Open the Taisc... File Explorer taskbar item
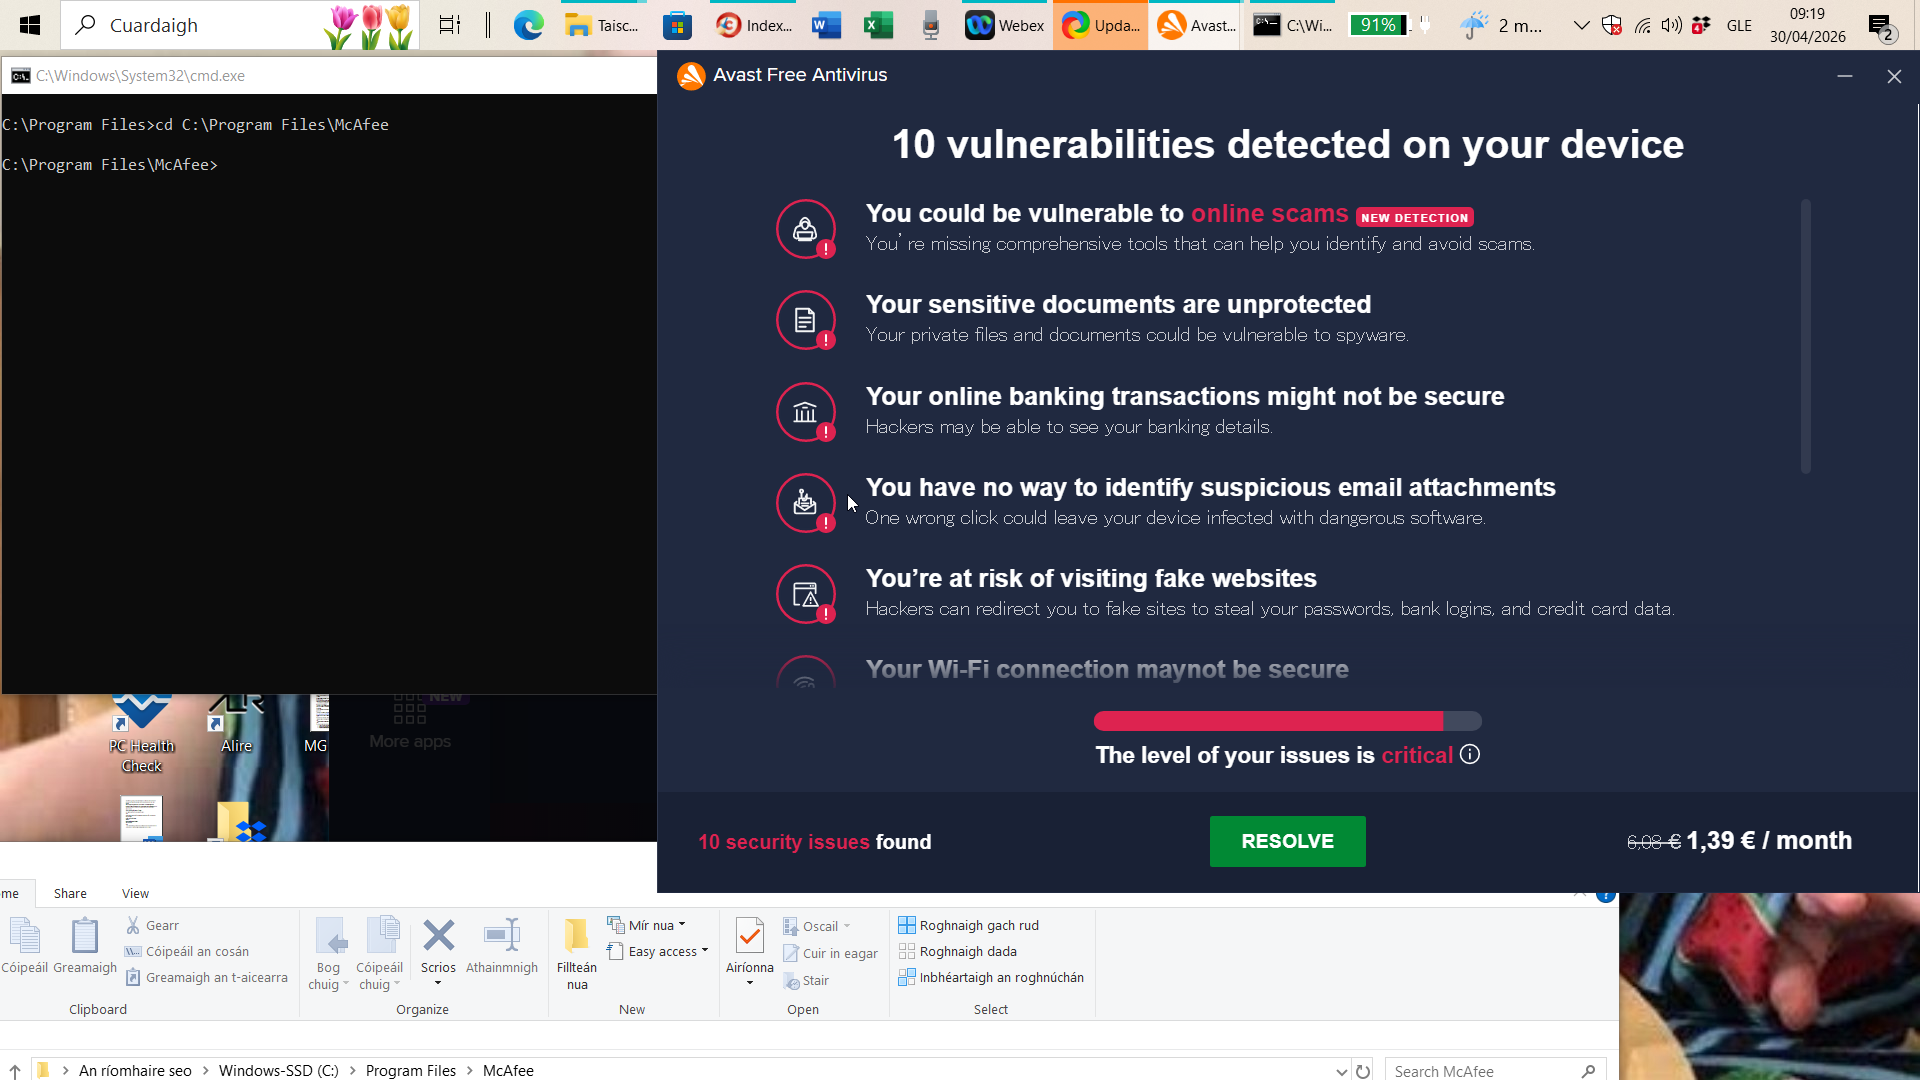The image size is (1920, 1080). pyautogui.click(x=602, y=25)
